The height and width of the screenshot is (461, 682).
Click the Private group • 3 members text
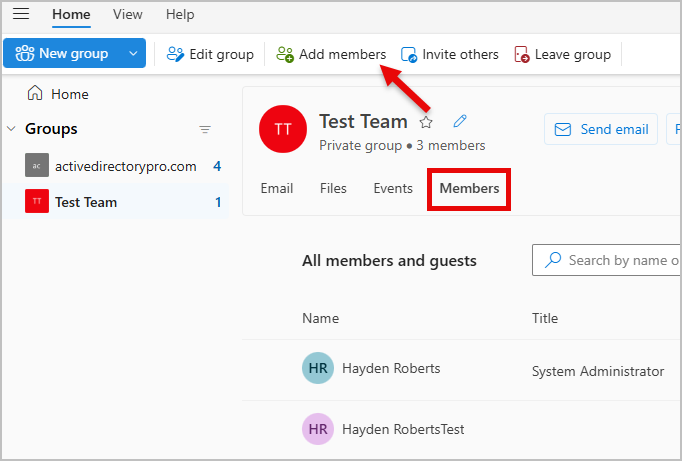tap(402, 145)
